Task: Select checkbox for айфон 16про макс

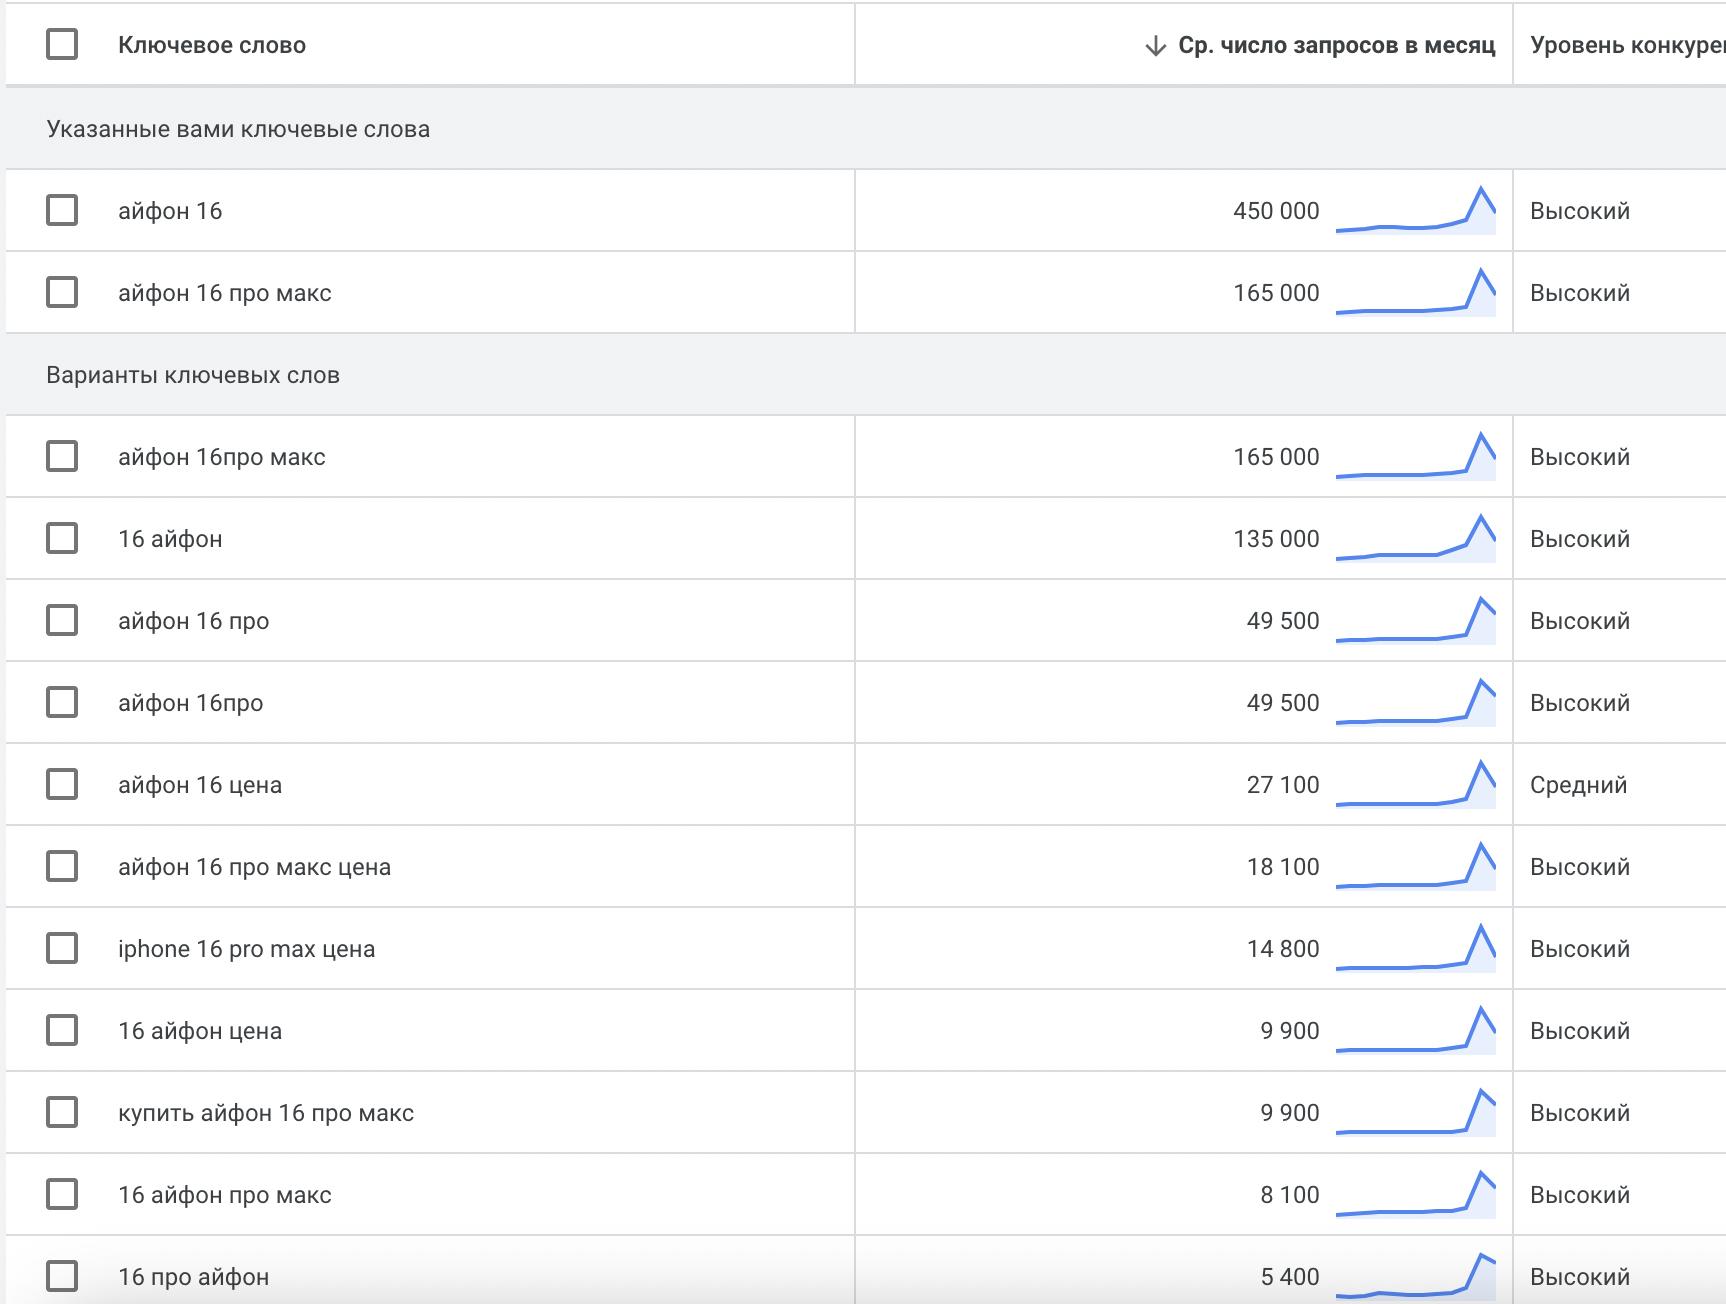Action: [x=62, y=456]
